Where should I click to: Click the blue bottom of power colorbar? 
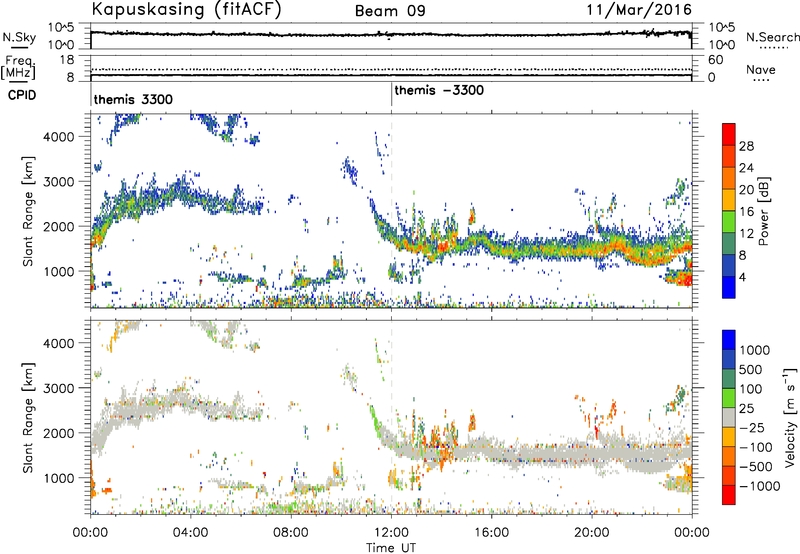pyautogui.click(x=729, y=288)
